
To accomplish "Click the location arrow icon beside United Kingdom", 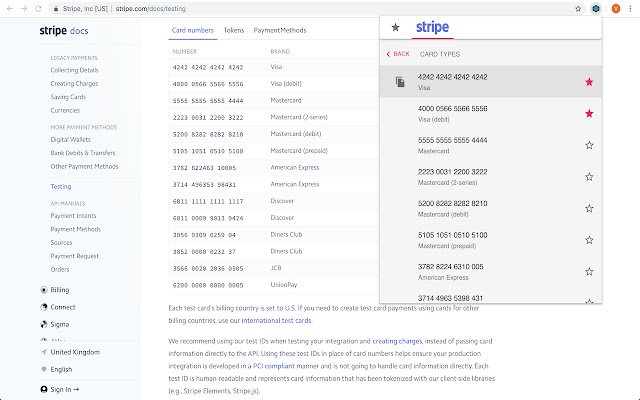I will pyautogui.click(x=44, y=352).
